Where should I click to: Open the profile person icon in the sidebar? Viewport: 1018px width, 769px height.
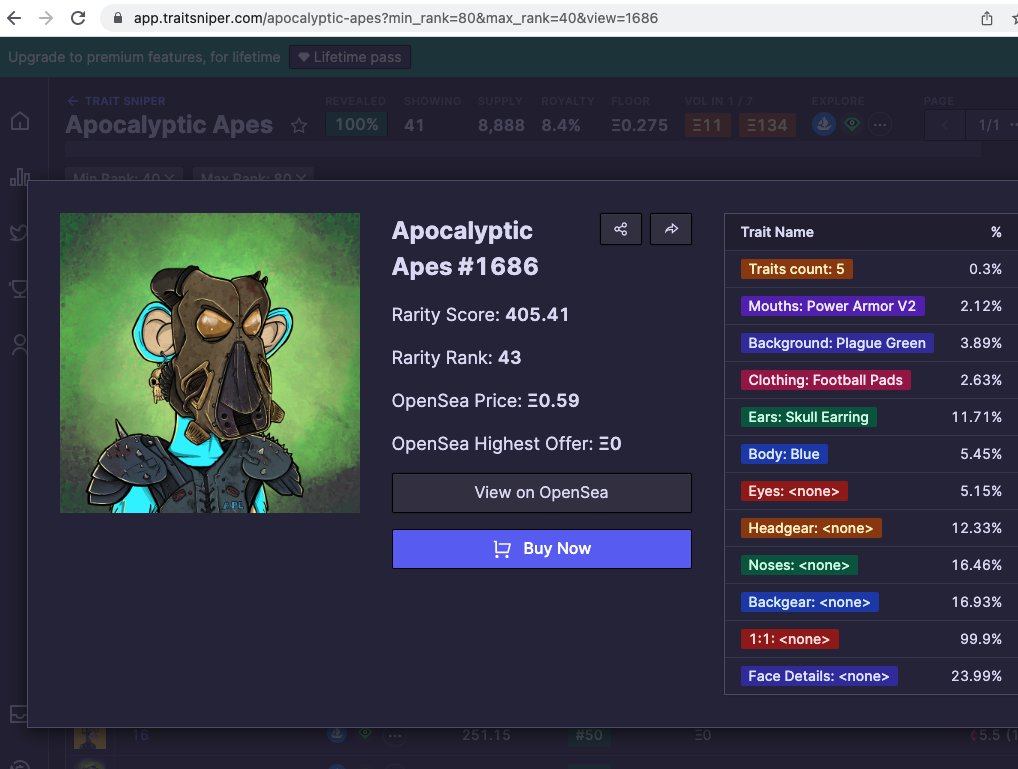(19, 345)
